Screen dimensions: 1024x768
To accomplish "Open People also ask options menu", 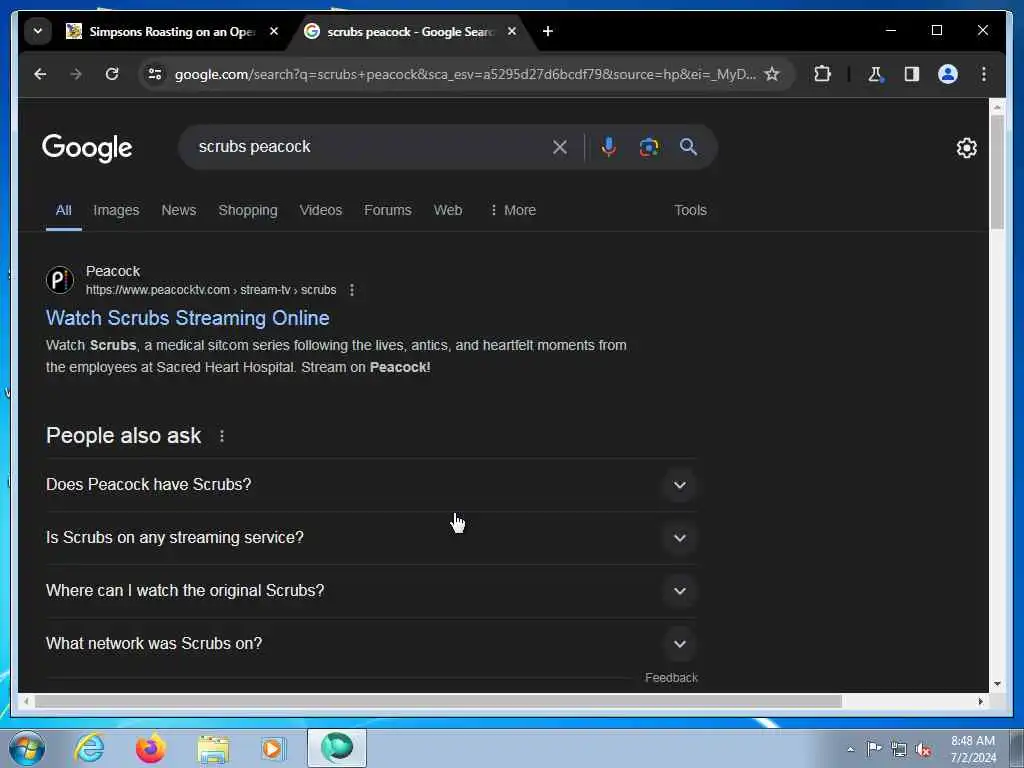I will pos(222,436).
